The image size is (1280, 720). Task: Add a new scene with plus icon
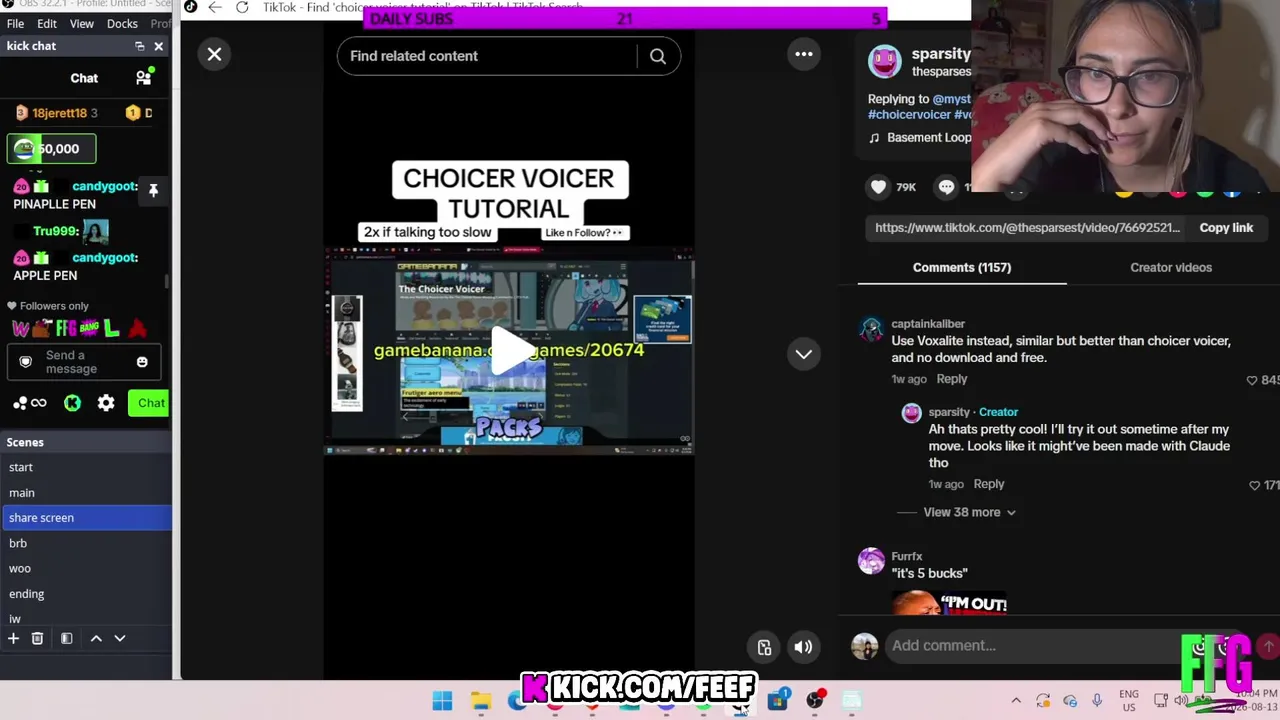point(13,639)
